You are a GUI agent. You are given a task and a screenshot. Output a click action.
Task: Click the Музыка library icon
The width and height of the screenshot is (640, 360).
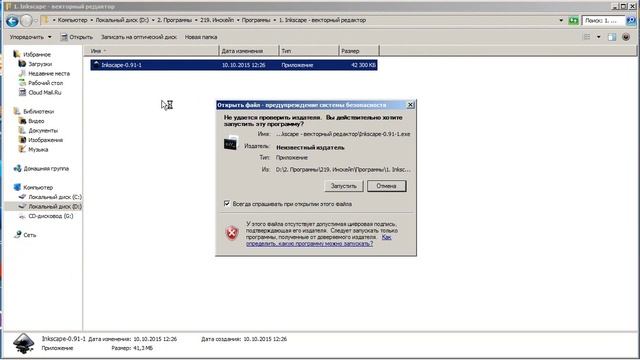(22, 150)
